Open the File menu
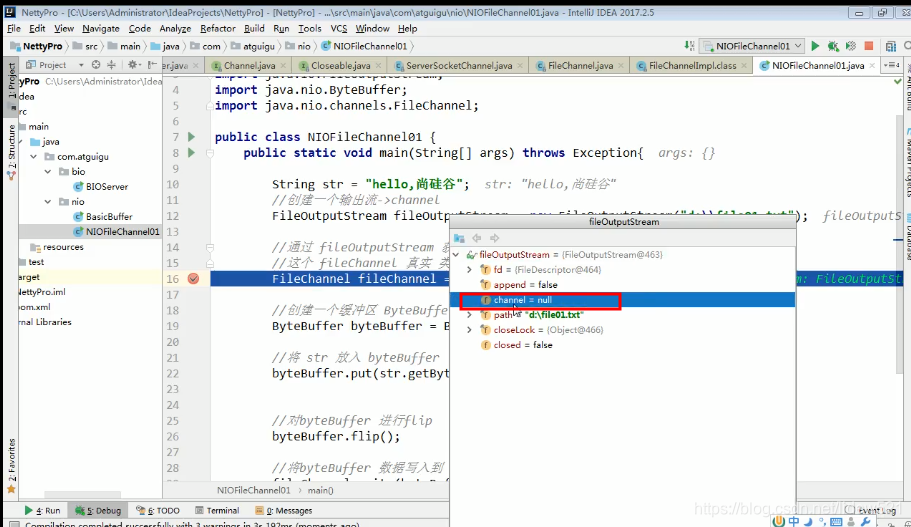This screenshot has width=911, height=527. coord(14,28)
